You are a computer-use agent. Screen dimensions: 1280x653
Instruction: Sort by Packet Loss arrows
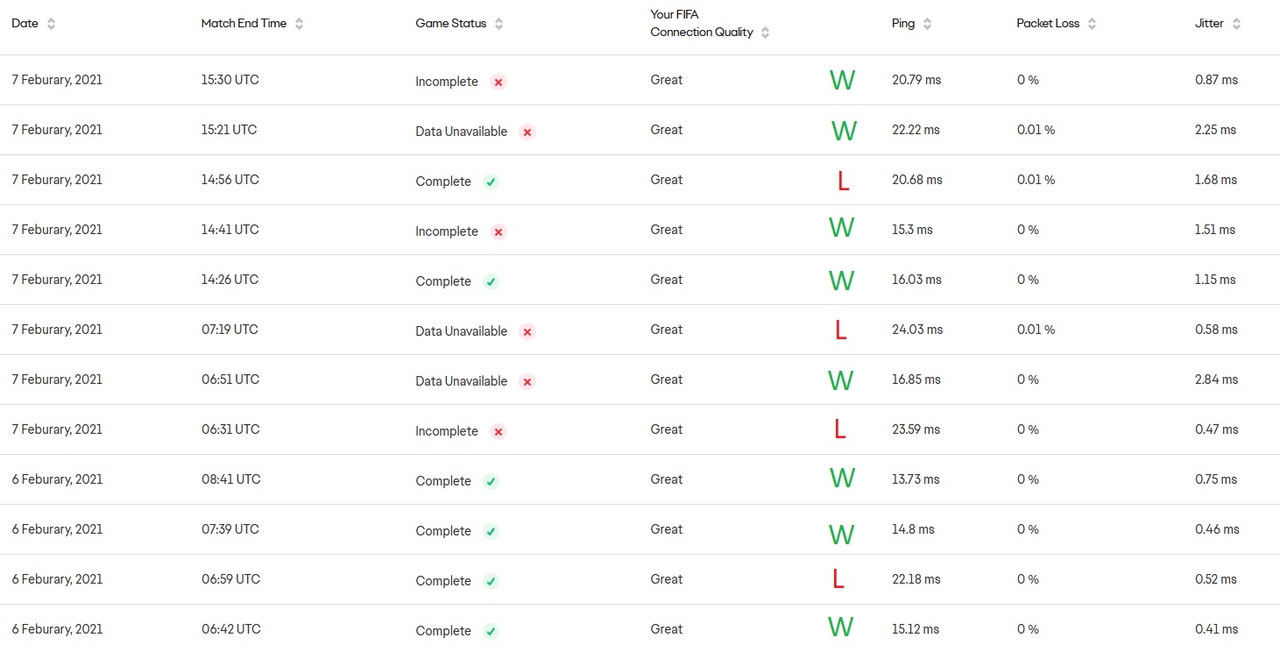pos(1092,24)
